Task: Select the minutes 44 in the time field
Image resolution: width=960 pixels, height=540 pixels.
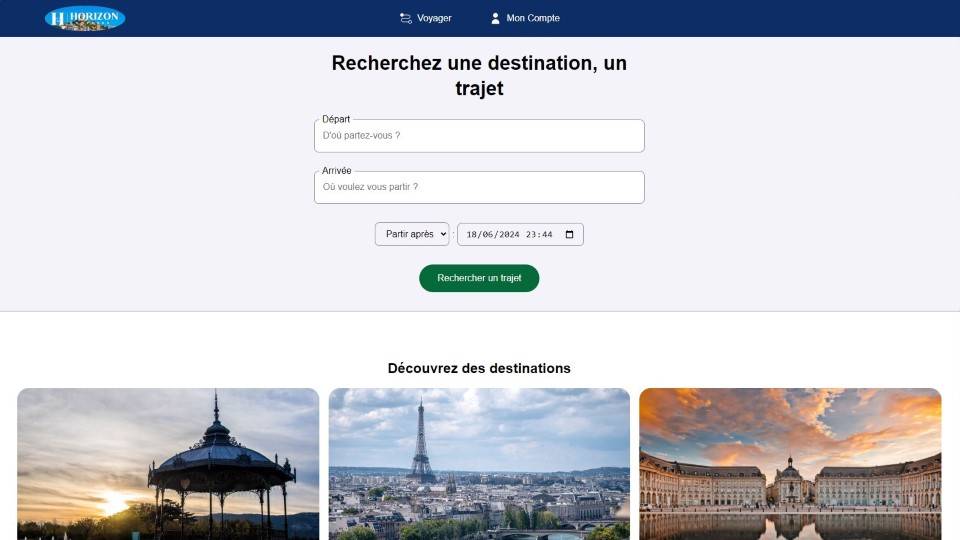Action: (x=547, y=234)
